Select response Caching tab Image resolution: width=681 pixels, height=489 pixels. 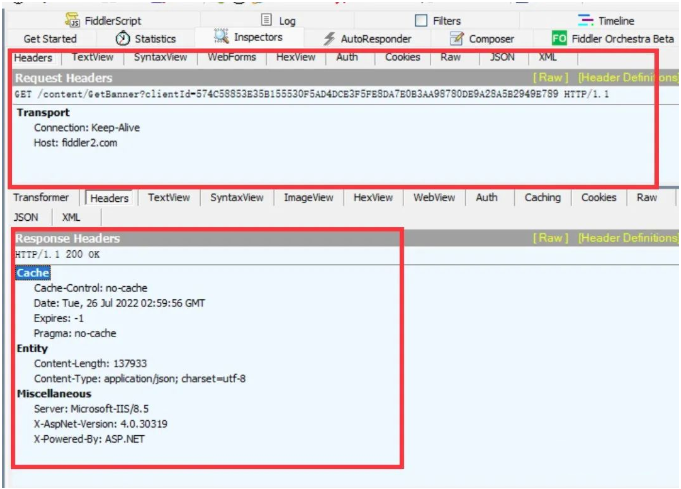[x=542, y=198]
